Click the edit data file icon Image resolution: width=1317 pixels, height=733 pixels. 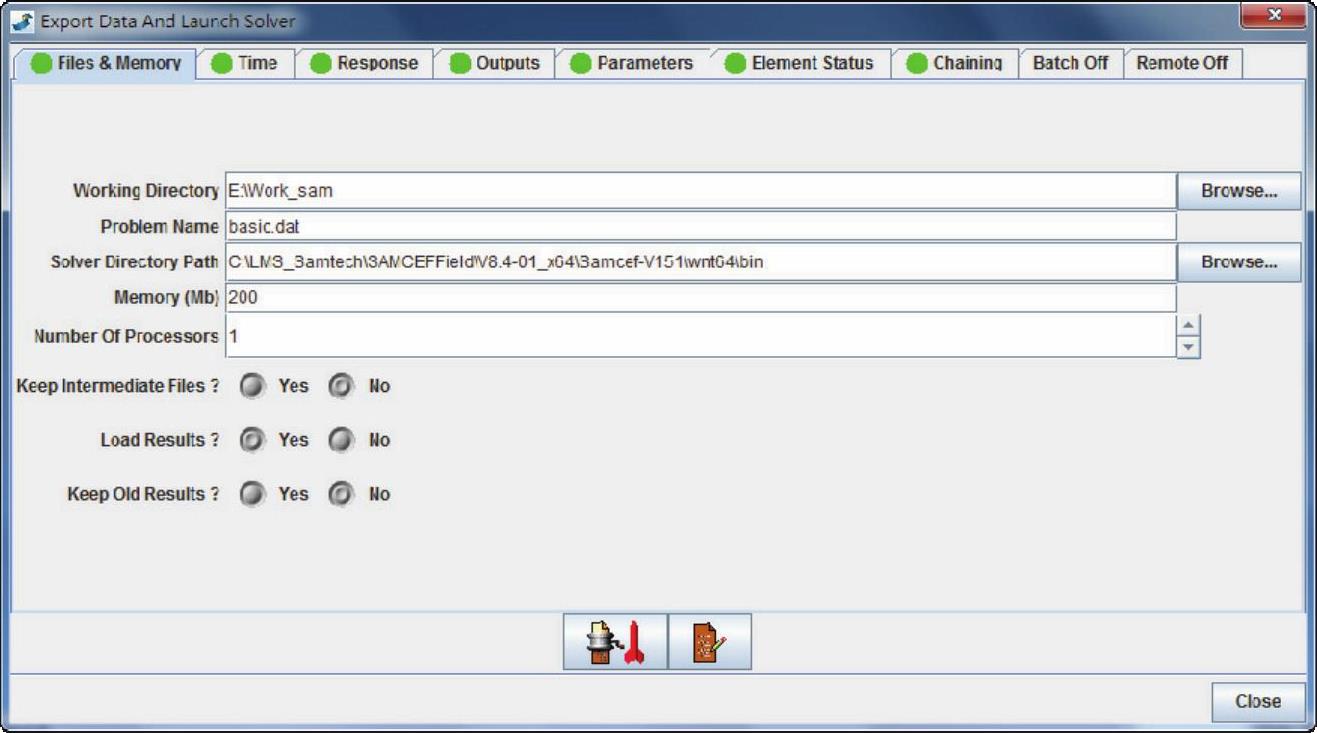(x=709, y=643)
